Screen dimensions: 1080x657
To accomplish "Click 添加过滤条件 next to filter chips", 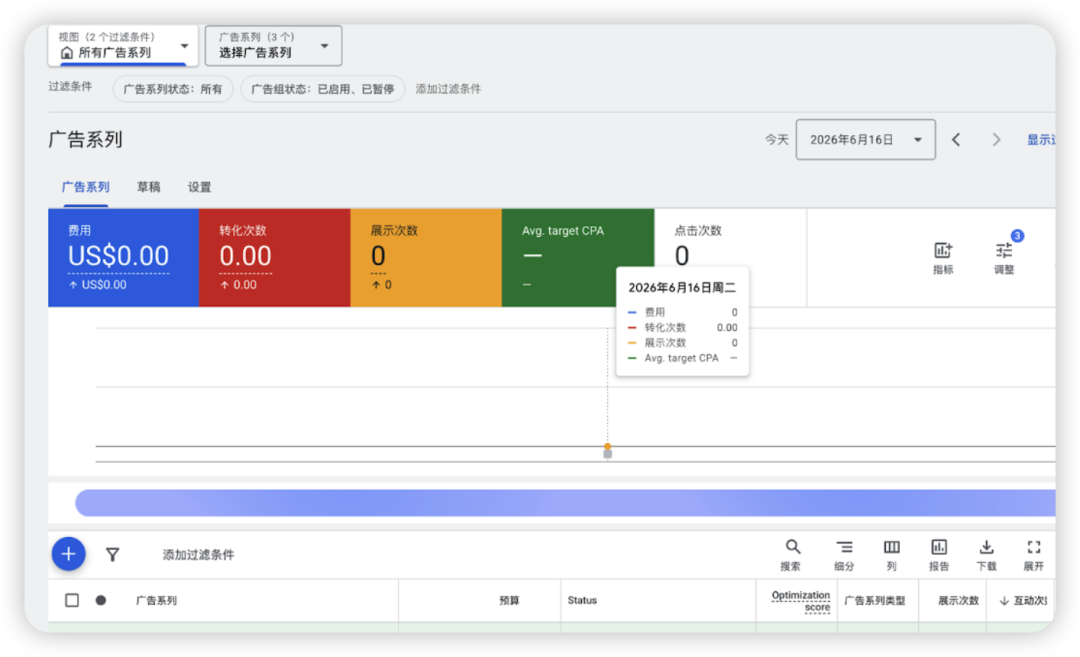I will [448, 89].
